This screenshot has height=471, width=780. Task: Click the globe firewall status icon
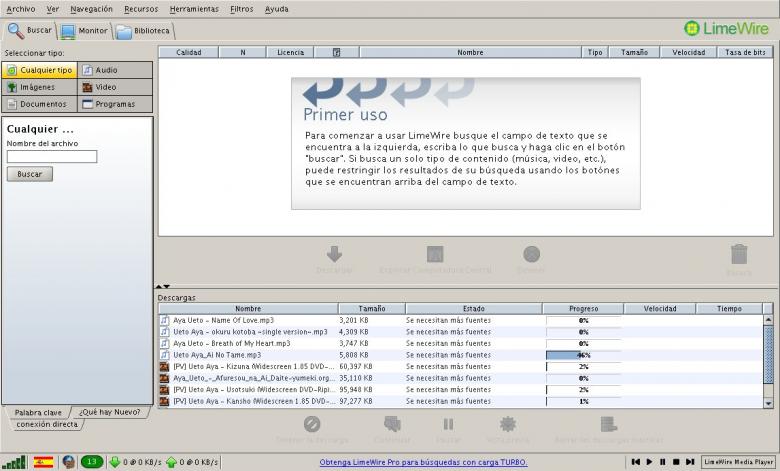(69, 462)
